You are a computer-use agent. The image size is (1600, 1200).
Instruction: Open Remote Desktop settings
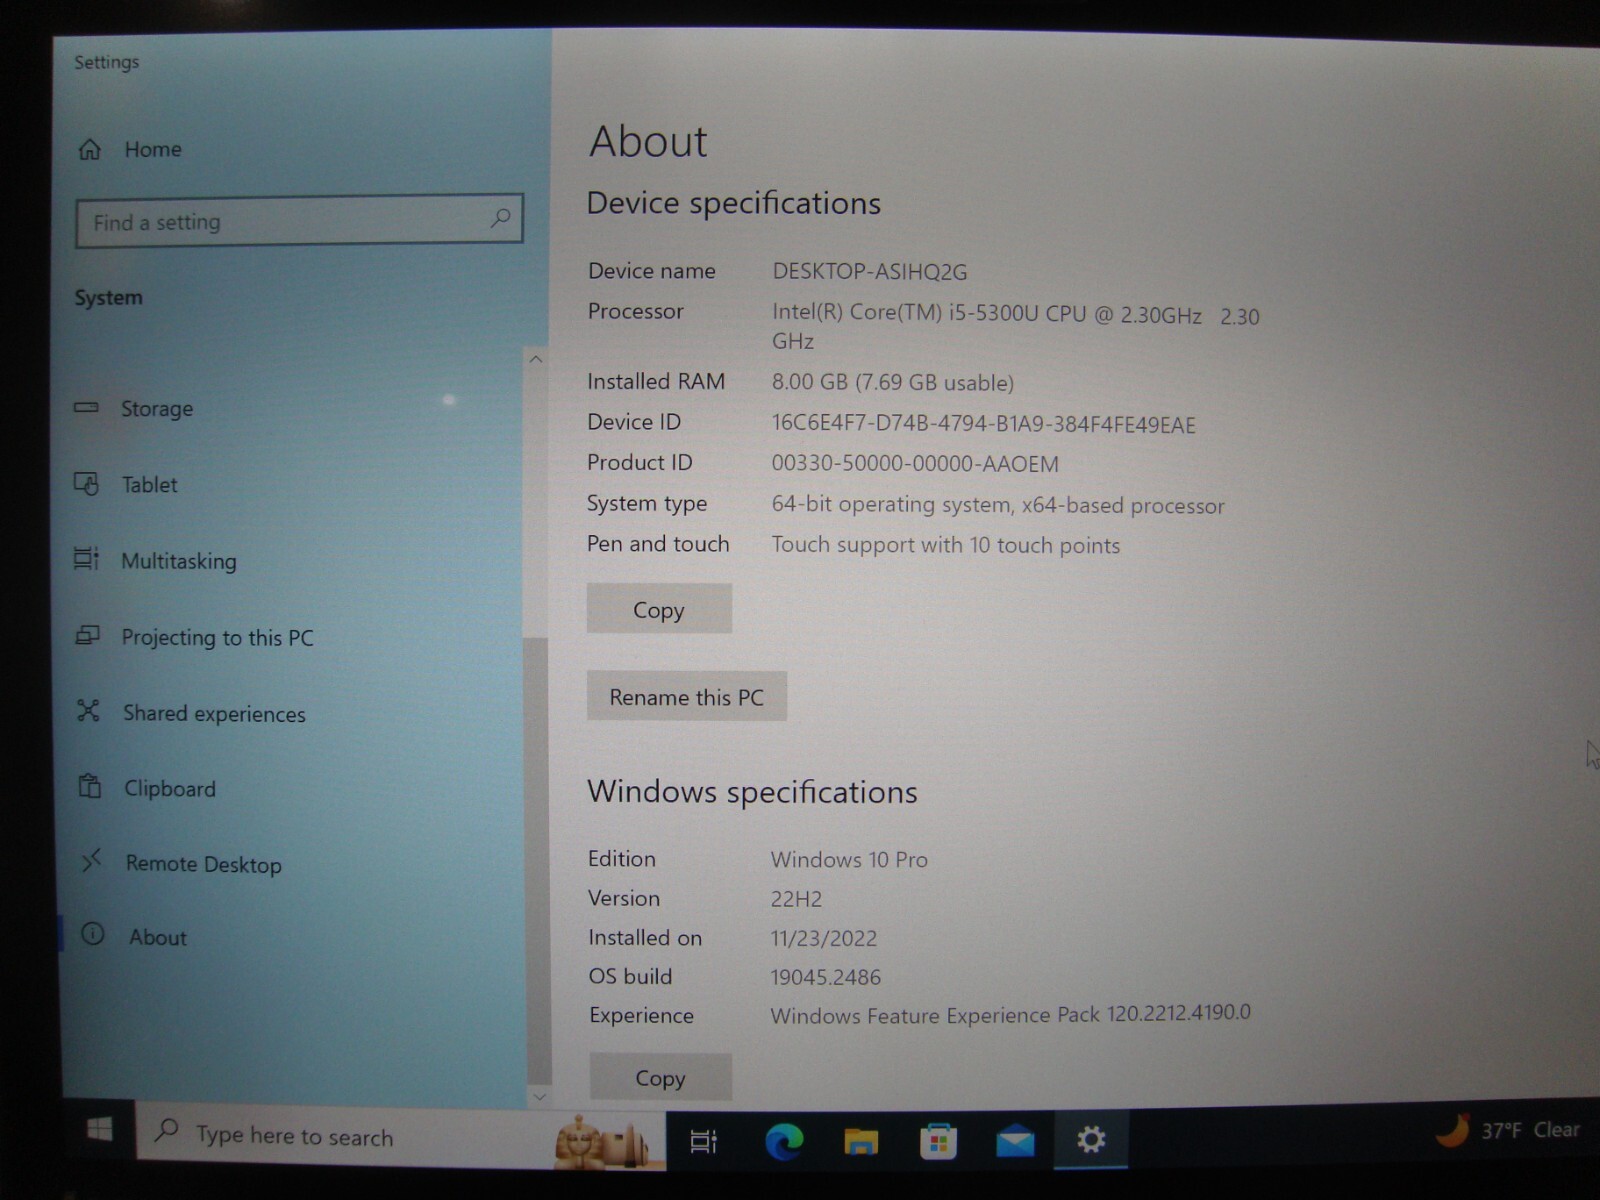tap(203, 864)
